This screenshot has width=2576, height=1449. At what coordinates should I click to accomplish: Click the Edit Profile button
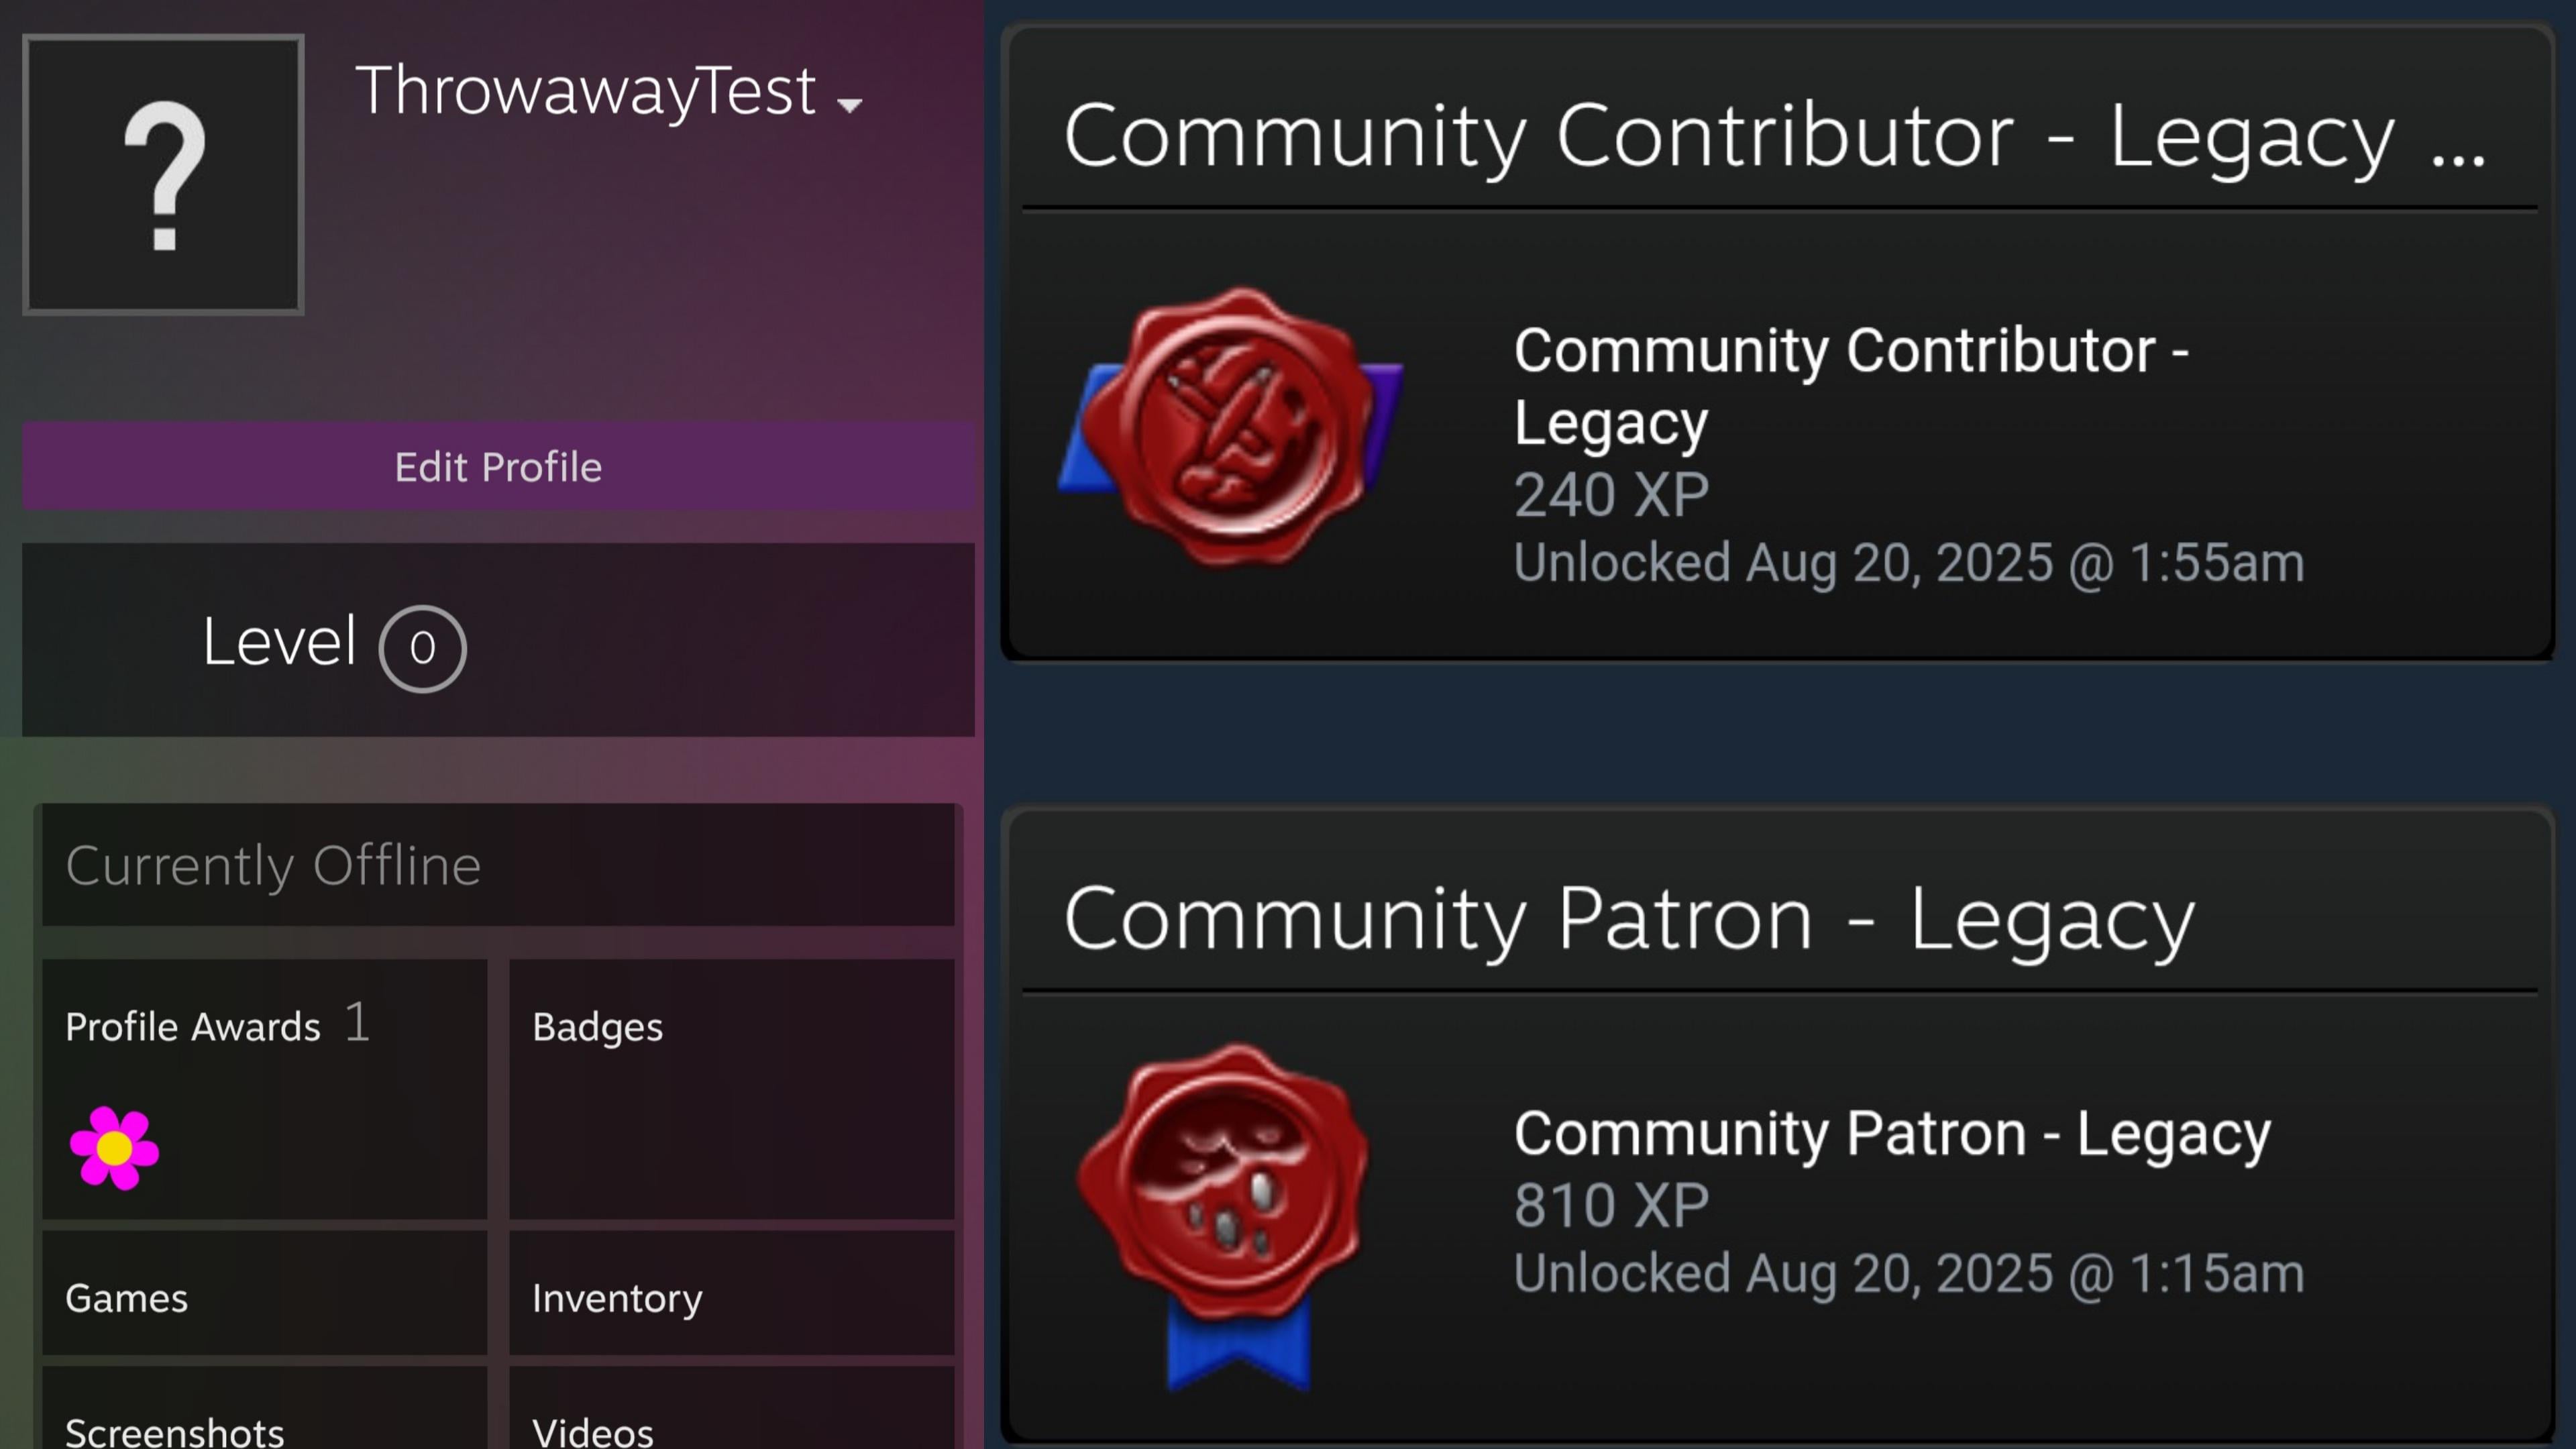498,467
